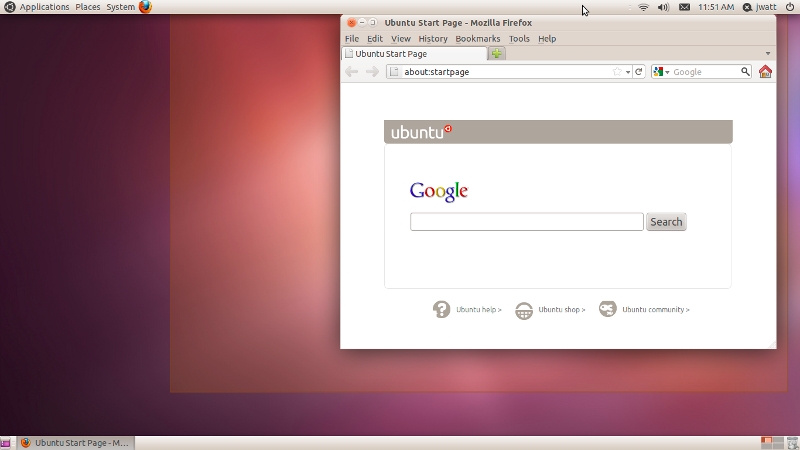This screenshot has width=800, height=450.
Task: Expand the address bar history dropdown arrow
Action: tap(628, 72)
